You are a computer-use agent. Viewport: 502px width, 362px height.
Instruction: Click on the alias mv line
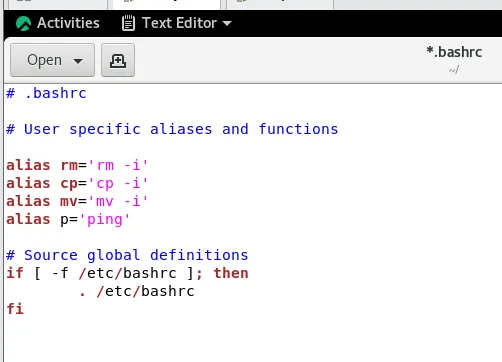click(x=77, y=201)
